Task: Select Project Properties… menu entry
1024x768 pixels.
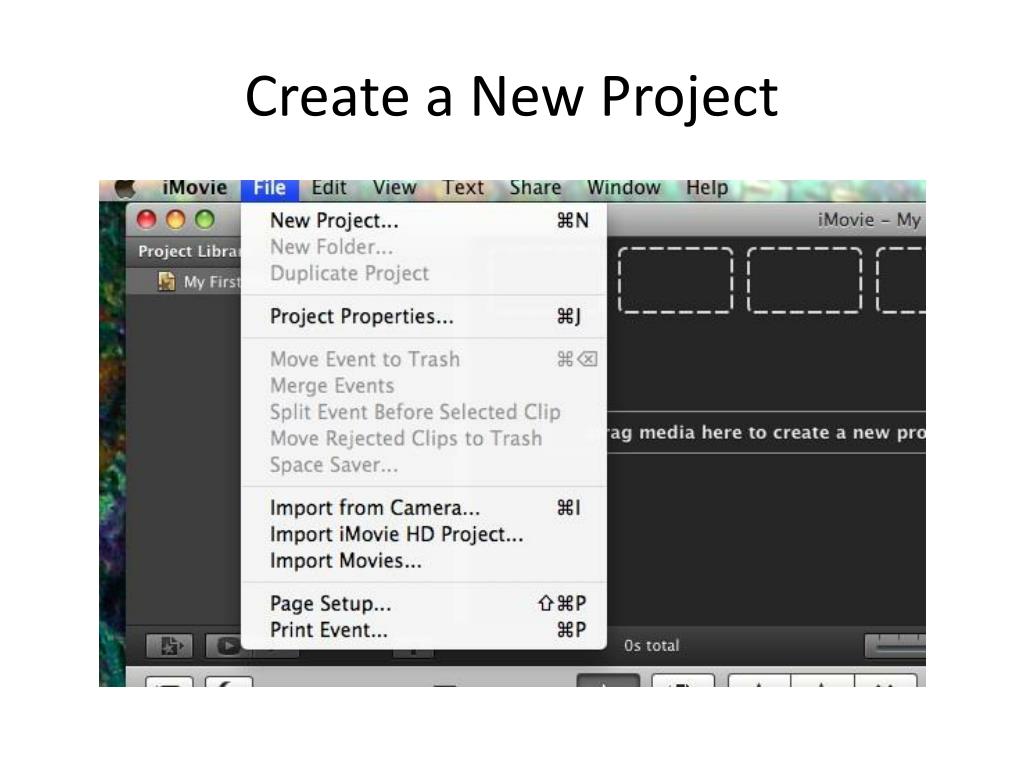Action: coord(424,317)
